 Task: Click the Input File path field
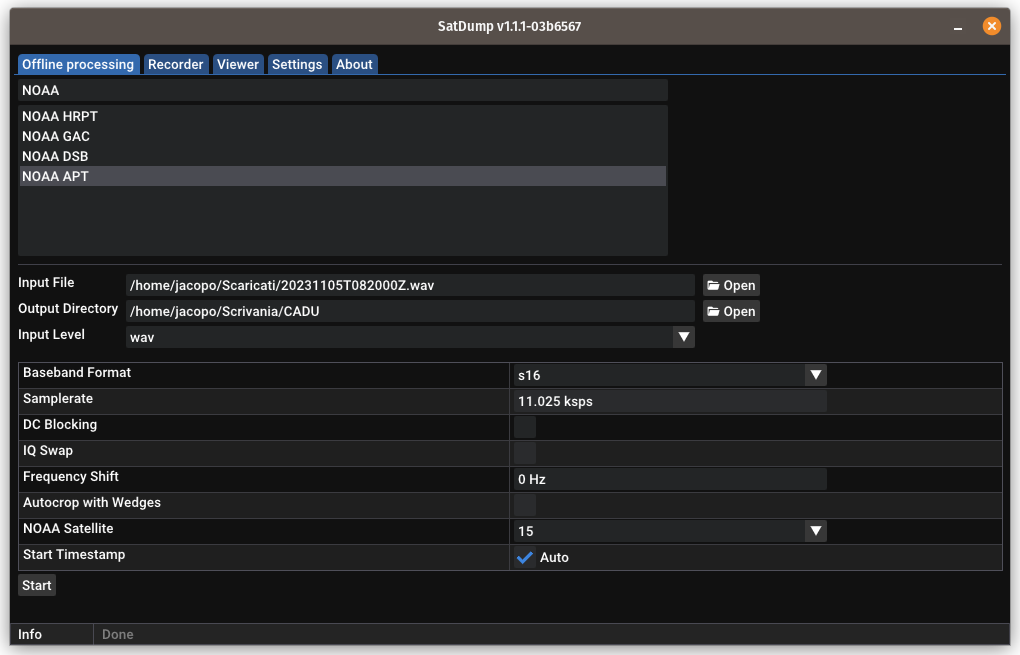tap(410, 286)
